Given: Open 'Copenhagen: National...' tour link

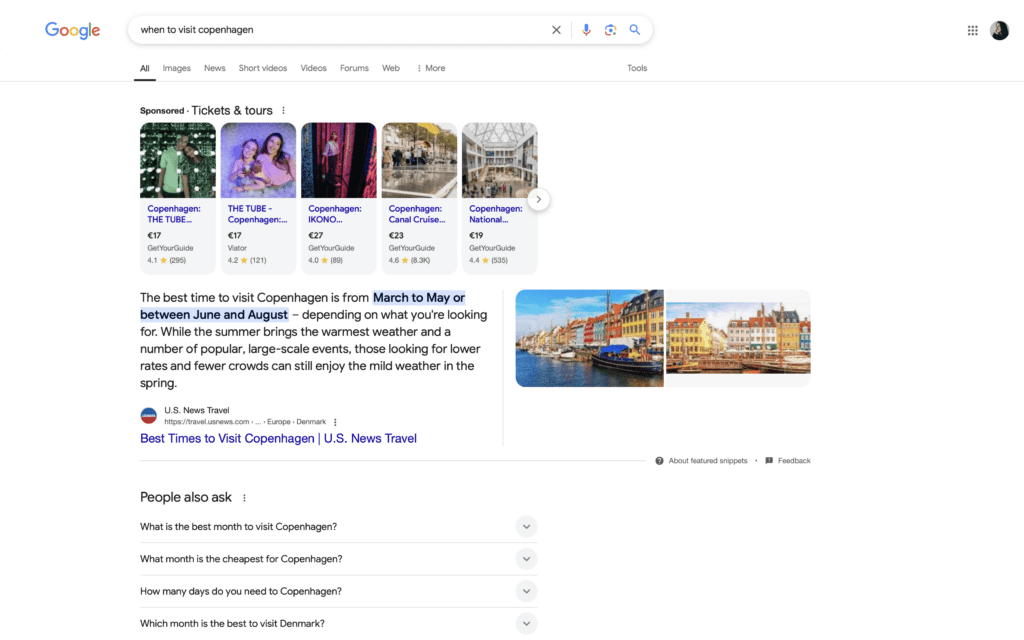Looking at the screenshot, I should click(496, 214).
